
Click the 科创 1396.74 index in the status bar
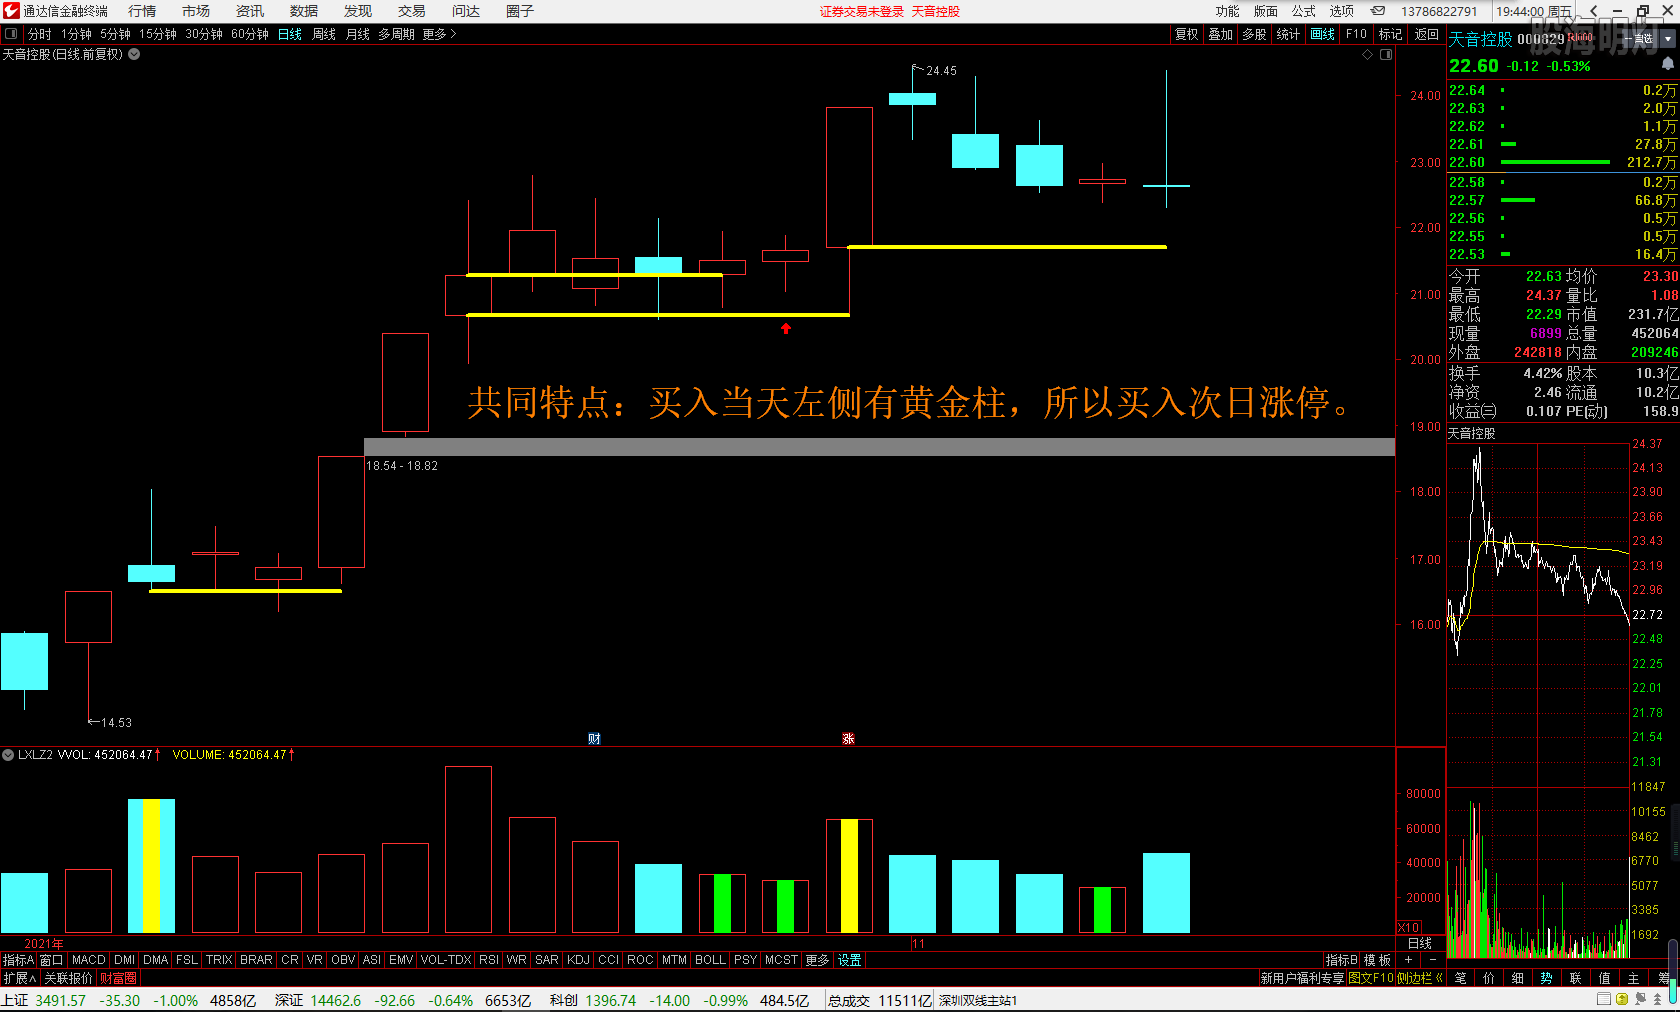pyautogui.click(x=593, y=1000)
